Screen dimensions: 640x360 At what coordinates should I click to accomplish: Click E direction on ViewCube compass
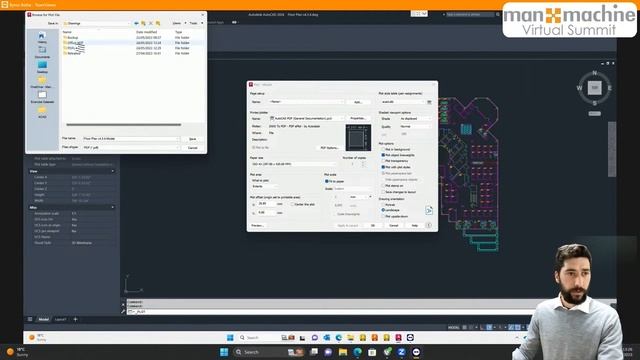point(610,88)
